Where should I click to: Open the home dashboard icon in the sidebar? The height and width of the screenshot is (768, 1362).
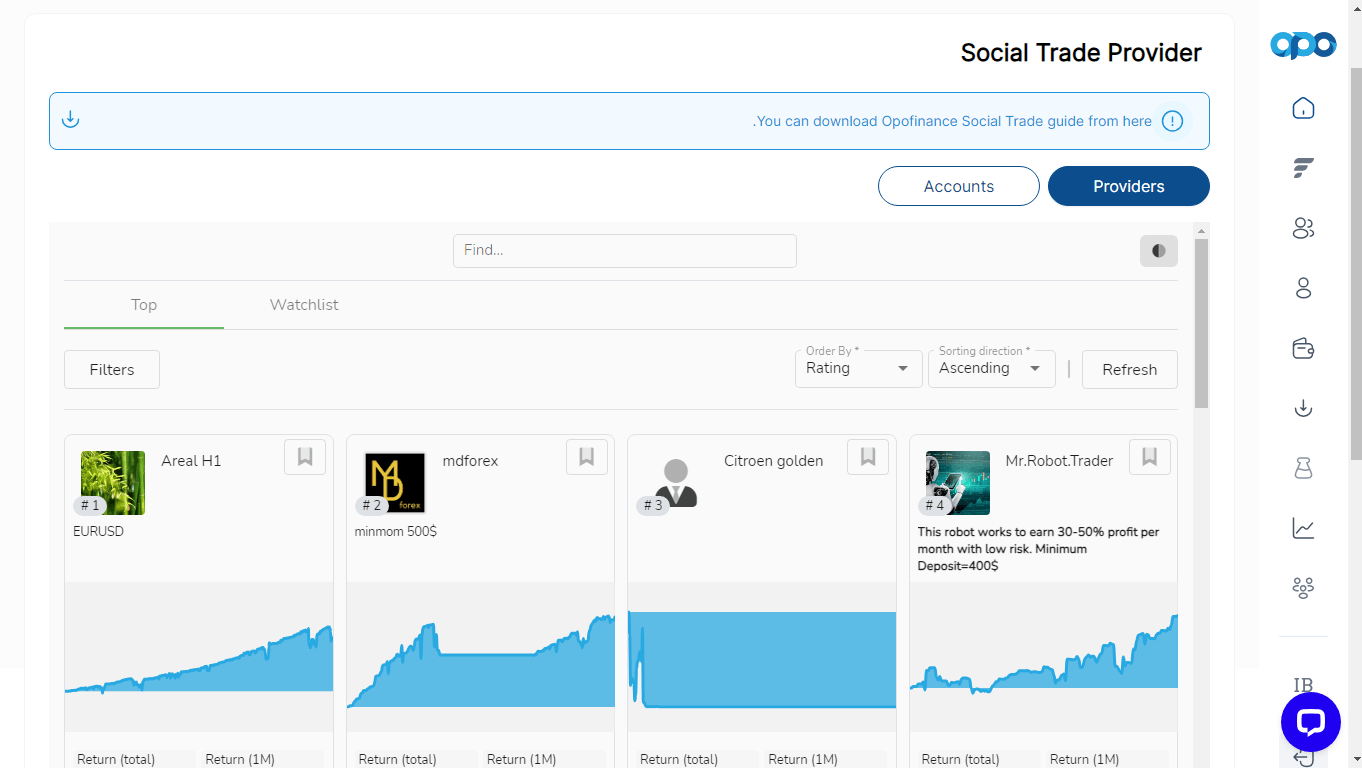point(1303,108)
